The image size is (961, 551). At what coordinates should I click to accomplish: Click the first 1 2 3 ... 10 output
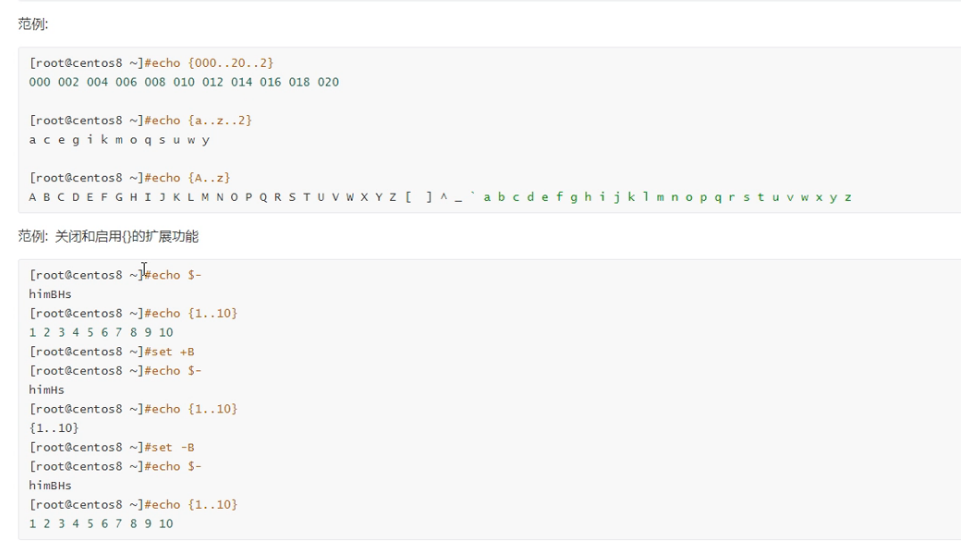click(101, 333)
